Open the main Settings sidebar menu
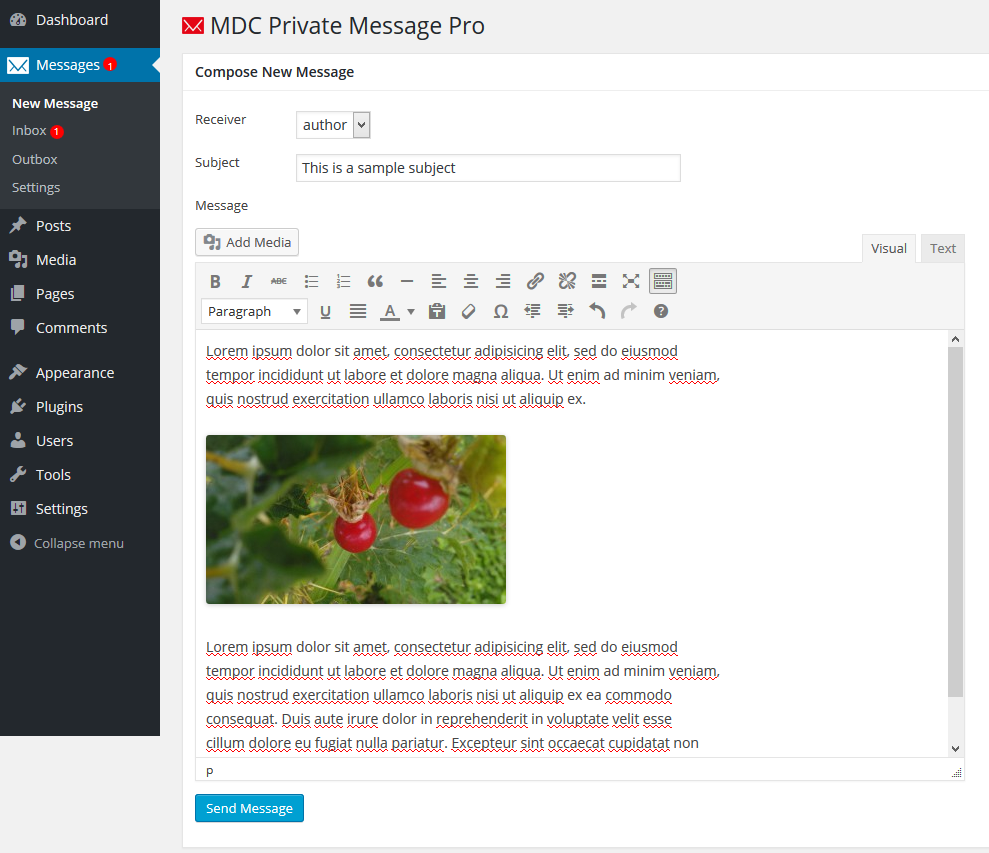This screenshot has height=853, width=989. (x=79, y=509)
